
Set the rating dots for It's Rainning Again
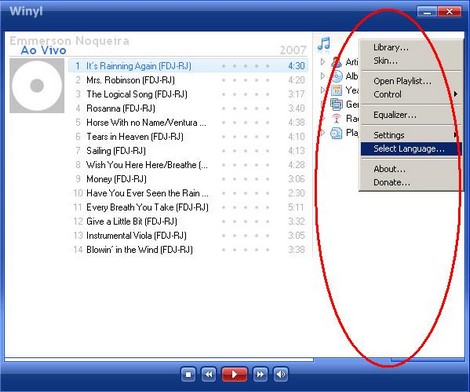pos(245,66)
